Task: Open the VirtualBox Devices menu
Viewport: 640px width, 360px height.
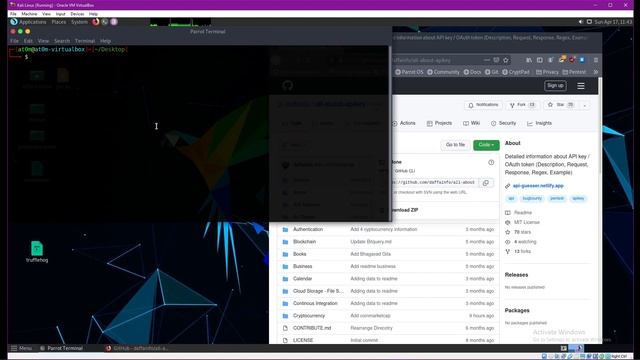Action: (77, 14)
